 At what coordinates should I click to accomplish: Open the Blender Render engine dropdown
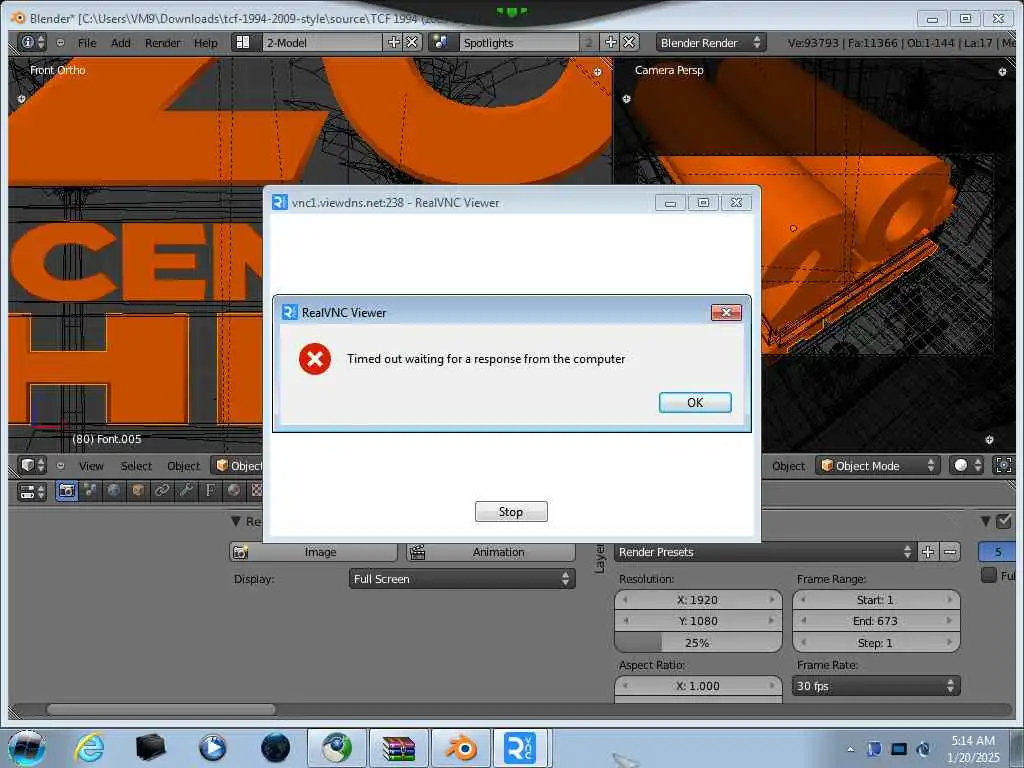tap(711, 42)
